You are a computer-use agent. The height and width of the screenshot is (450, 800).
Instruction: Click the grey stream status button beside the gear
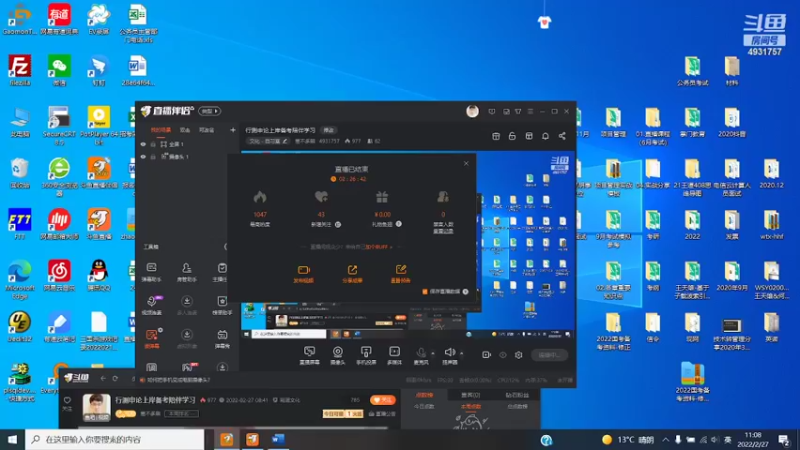tap(549, 355)
